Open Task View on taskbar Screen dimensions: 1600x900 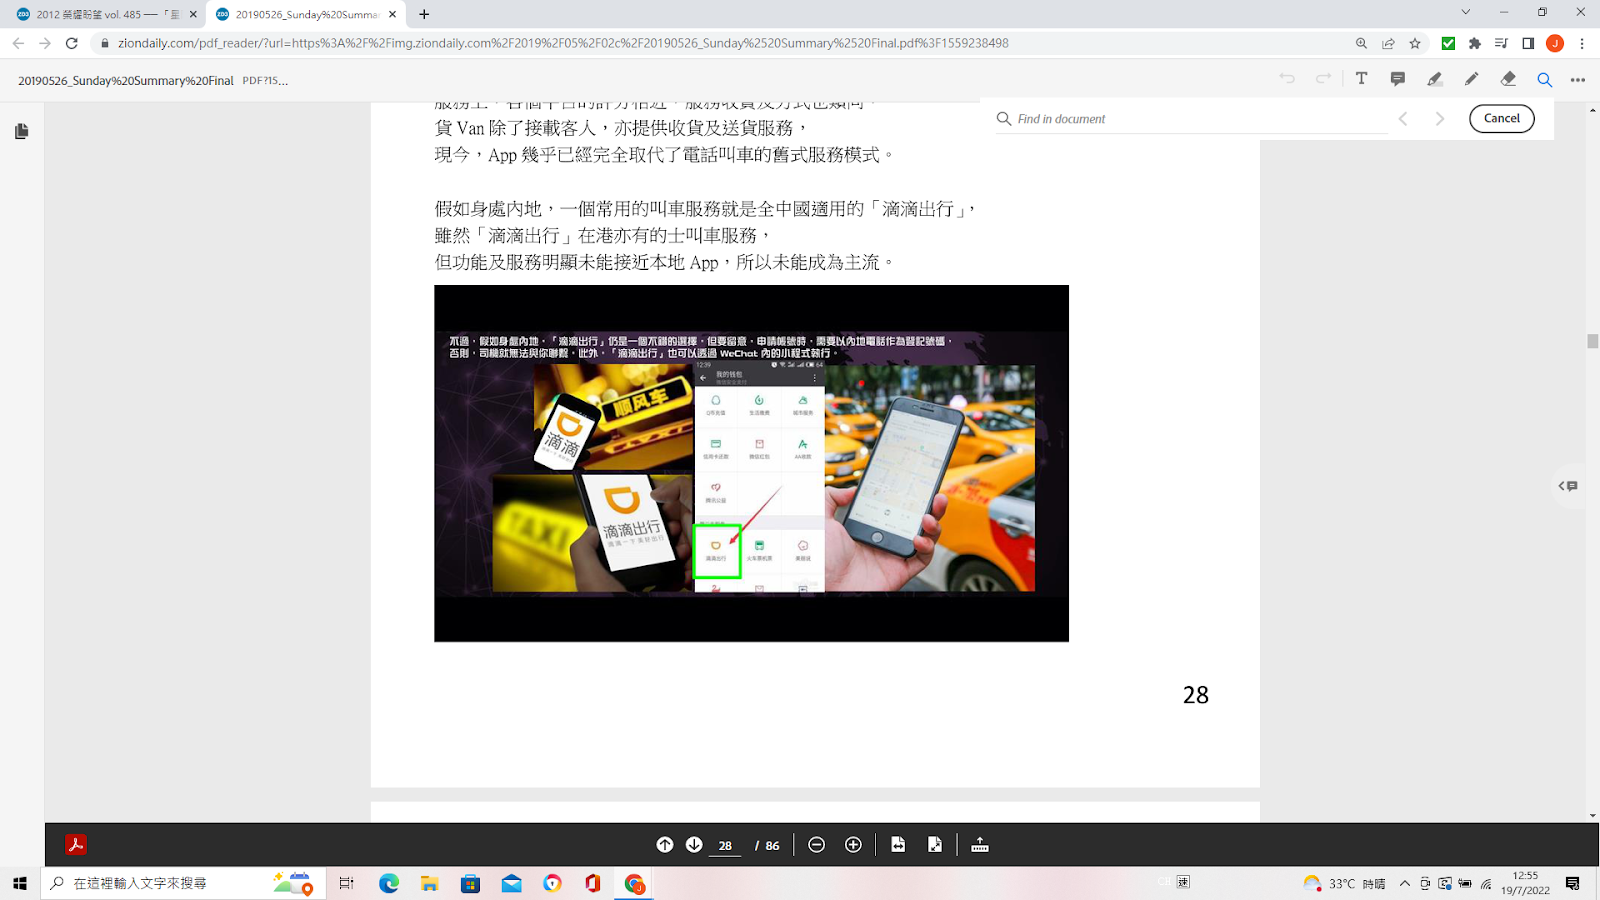click(346, 883)
